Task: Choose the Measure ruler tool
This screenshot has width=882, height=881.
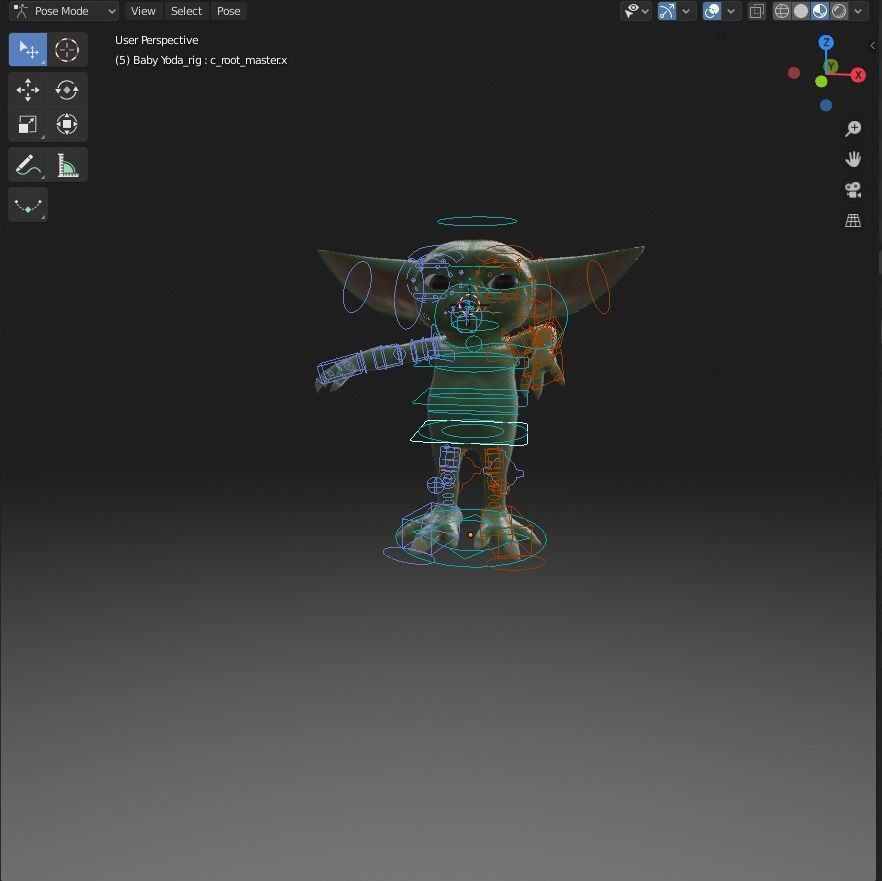Action: pos(67,165)
